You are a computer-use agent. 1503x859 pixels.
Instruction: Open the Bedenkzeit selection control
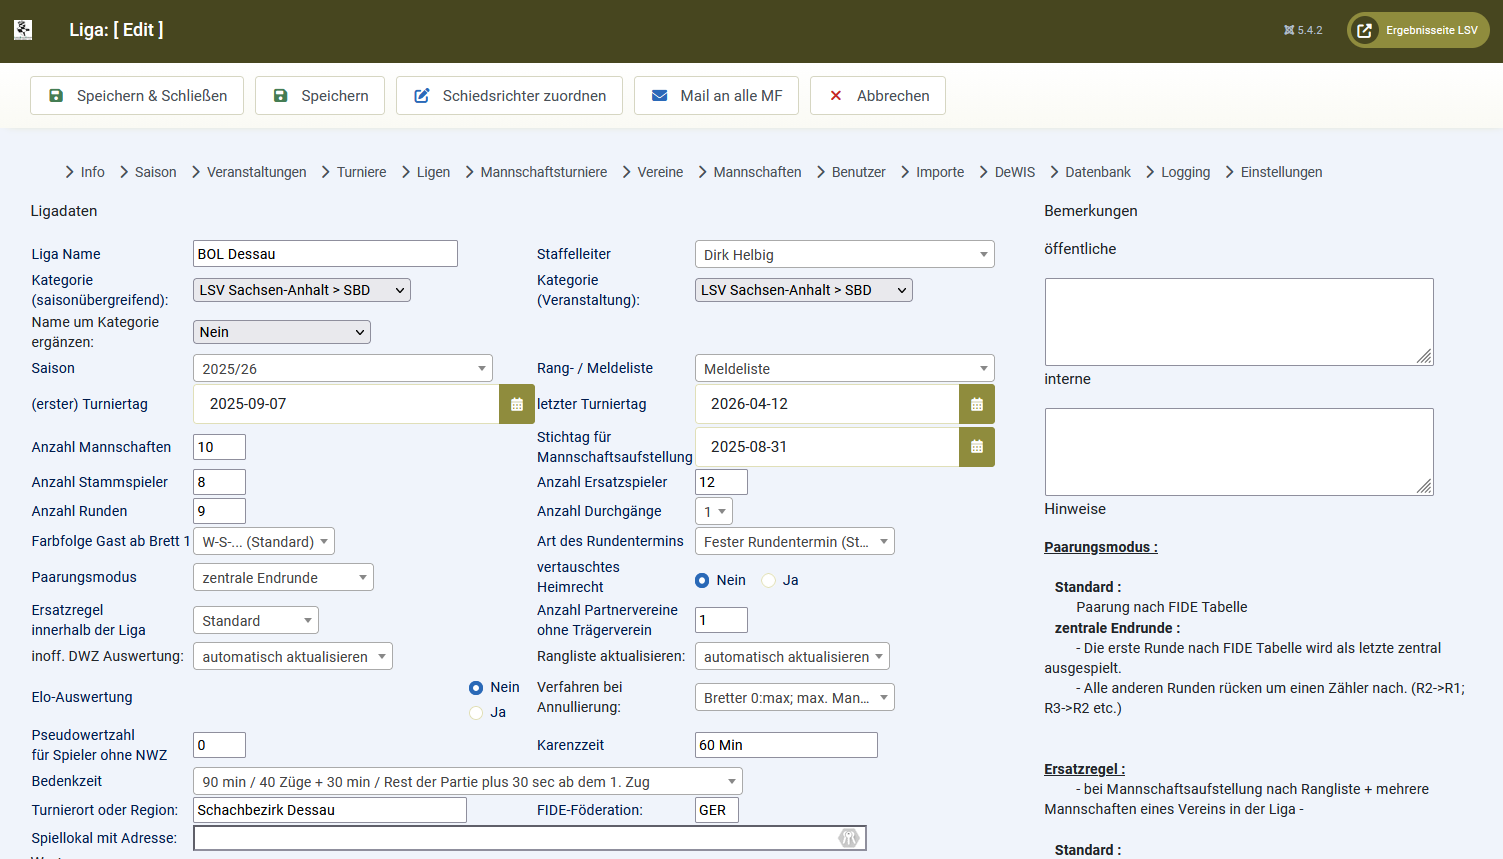tap(467, 781)
